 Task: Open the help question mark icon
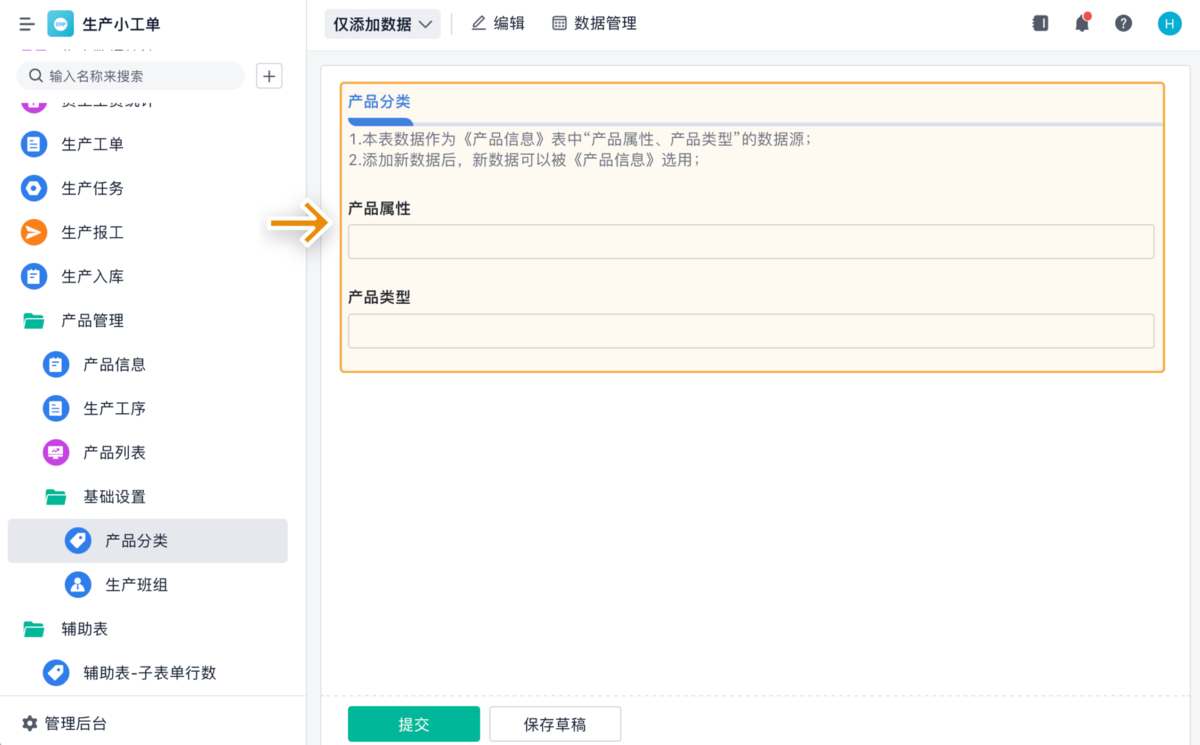[1123, 24]
